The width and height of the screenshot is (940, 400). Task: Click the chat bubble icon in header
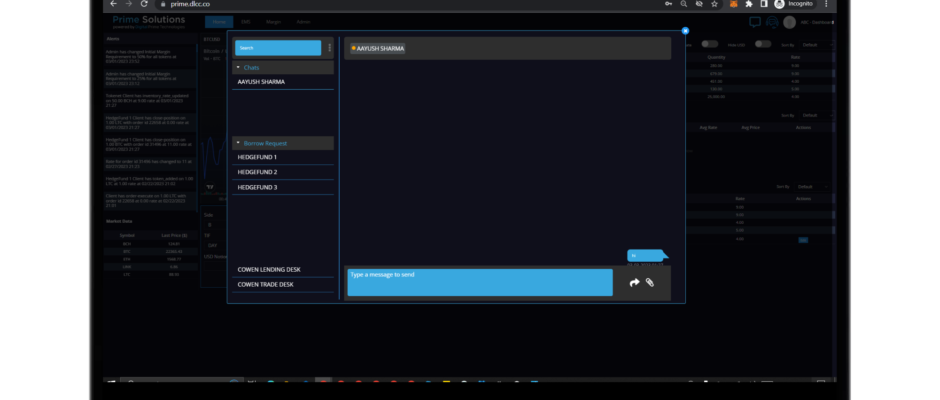pyautogui.click(x=755, y=21)
